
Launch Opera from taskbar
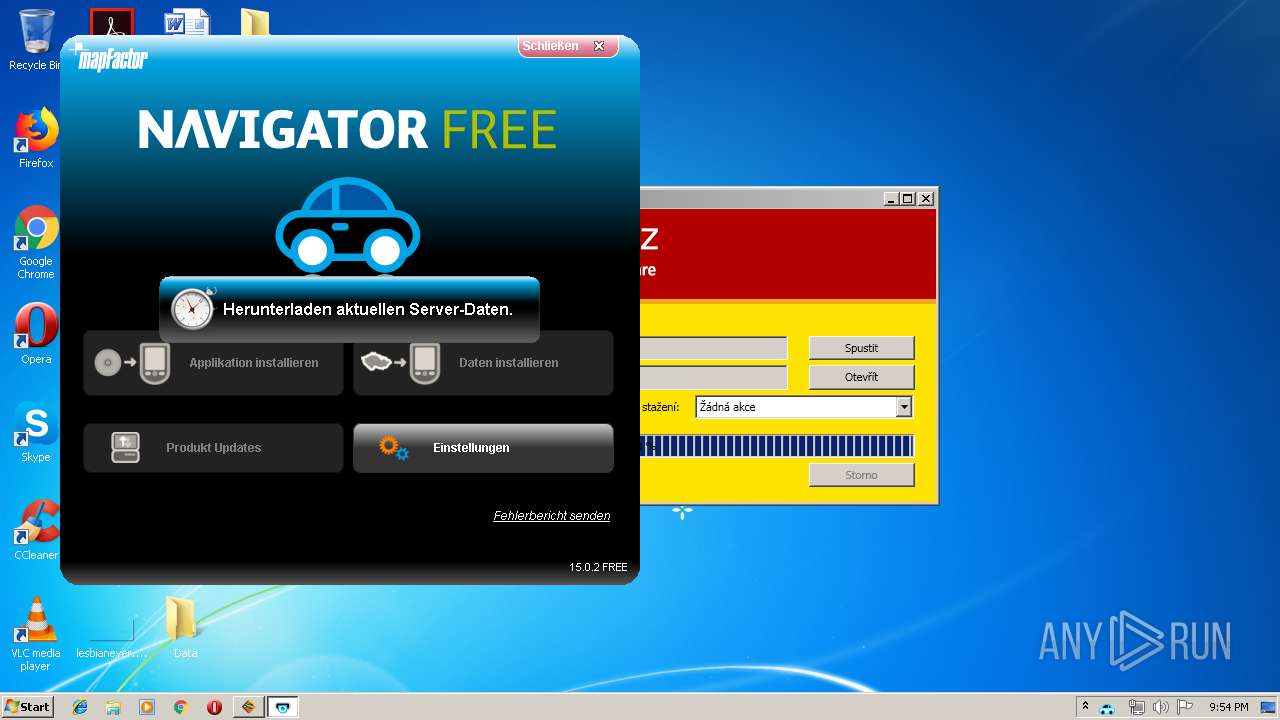tap(214, 707)
